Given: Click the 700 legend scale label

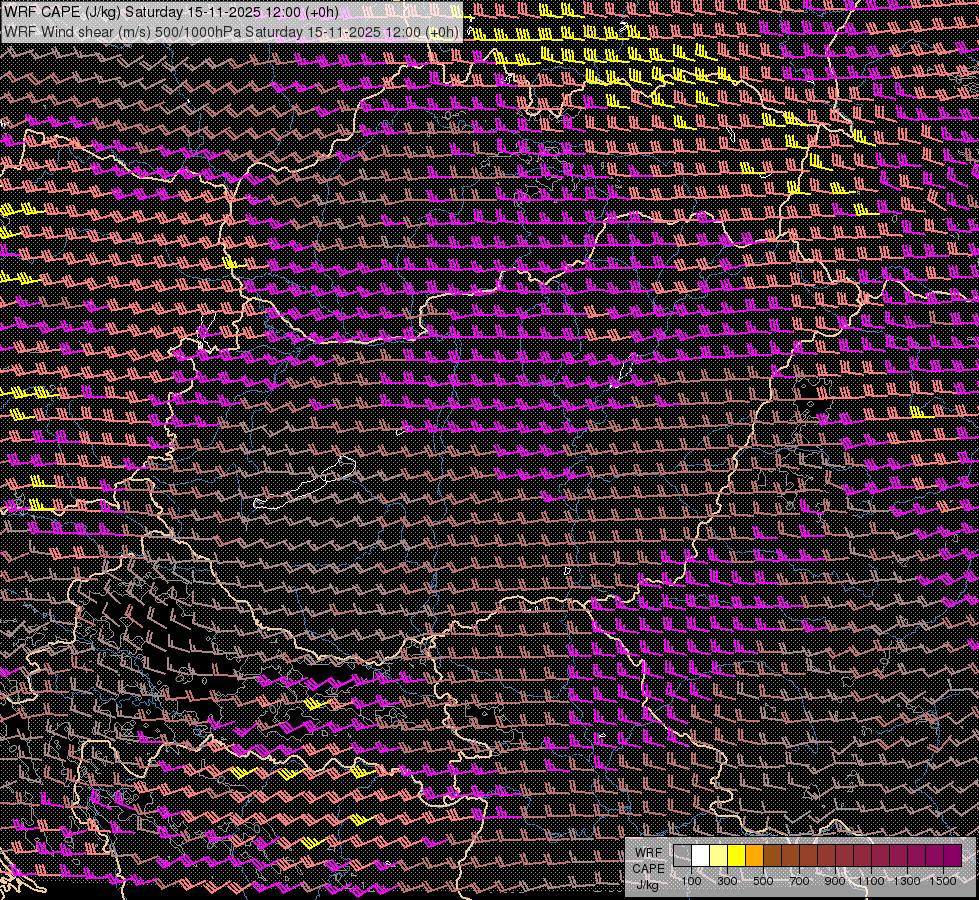Looking at the screenshot, I should (799, 881).
